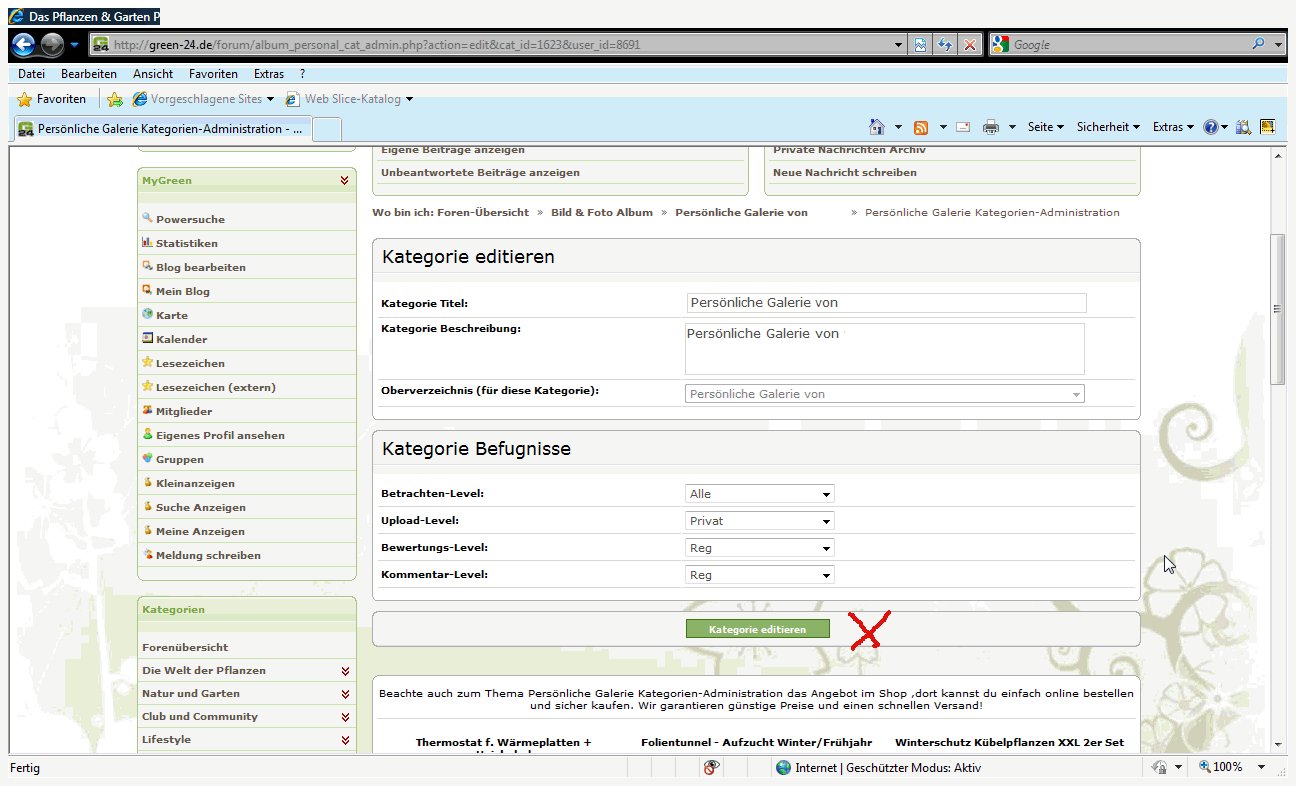Click the Print icon in command bar
Image resolution: width=1296 pixels, height=786 pixels.
(x=990, y=127)
